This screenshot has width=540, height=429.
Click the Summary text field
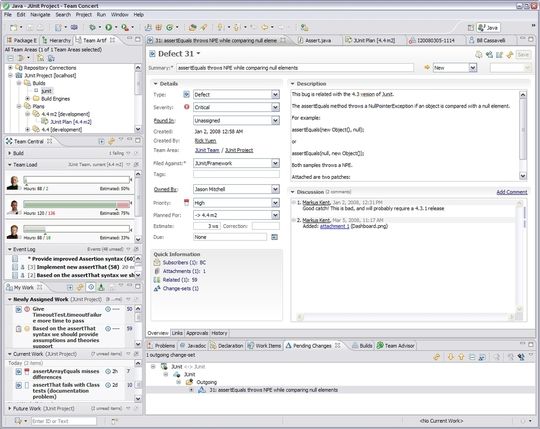click(295, 68)
